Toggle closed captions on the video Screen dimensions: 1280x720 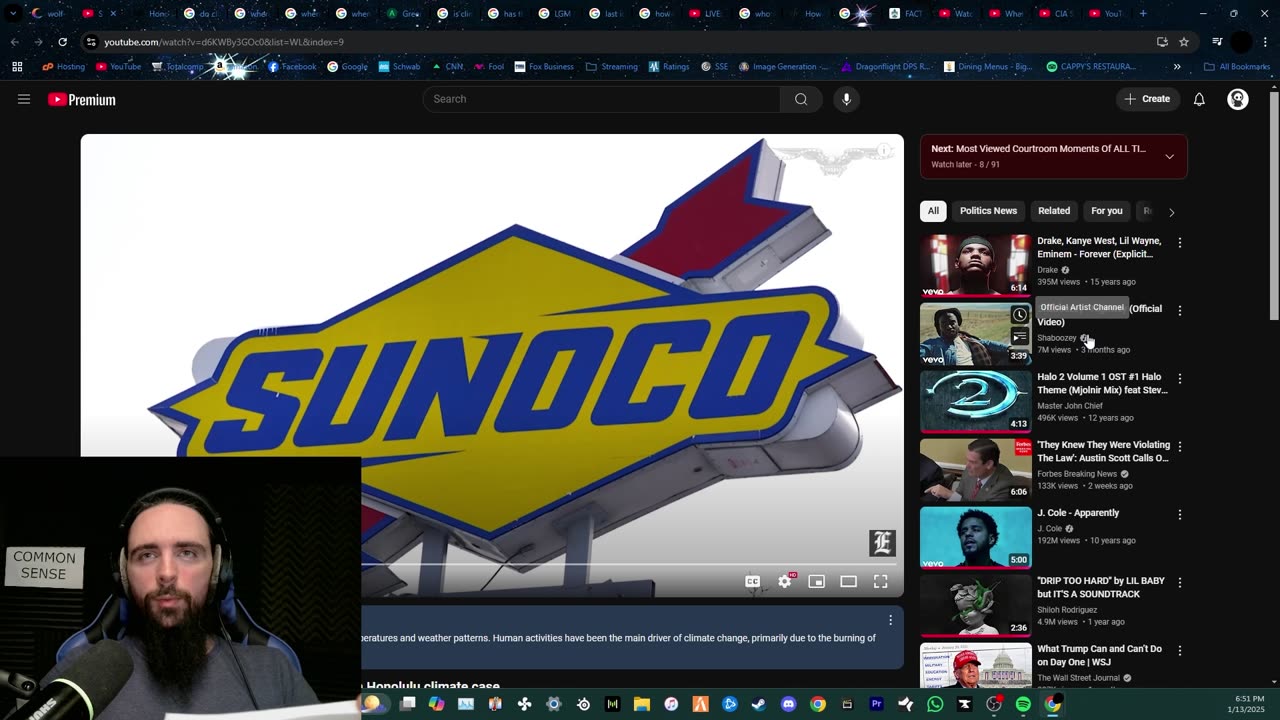pyautogui.click(x=753, y=581)
